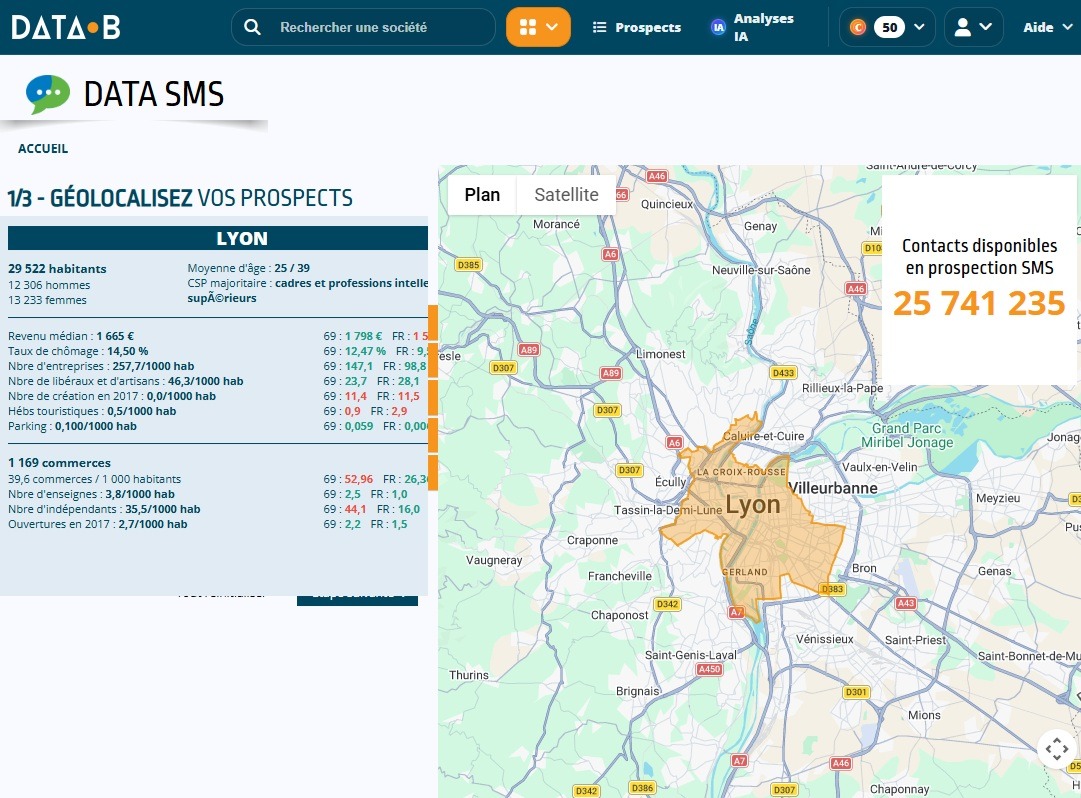The image size is (1081, 798).
Task: Switch map to Plan view
Action: 482,195
